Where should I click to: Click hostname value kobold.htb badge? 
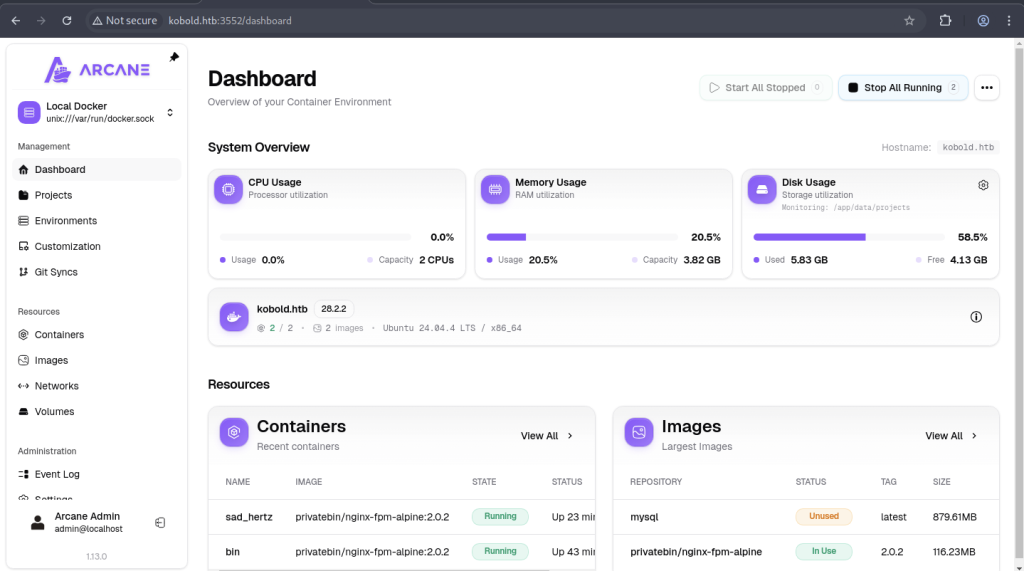(x=968, y=148)
